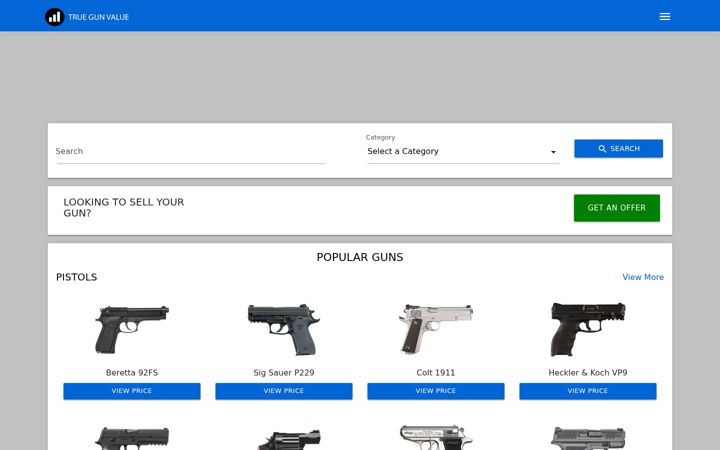This screenshot has height=450, width=720.
Task: Click the Colt 1911 pistol image
Action: (x=436, y=329)
